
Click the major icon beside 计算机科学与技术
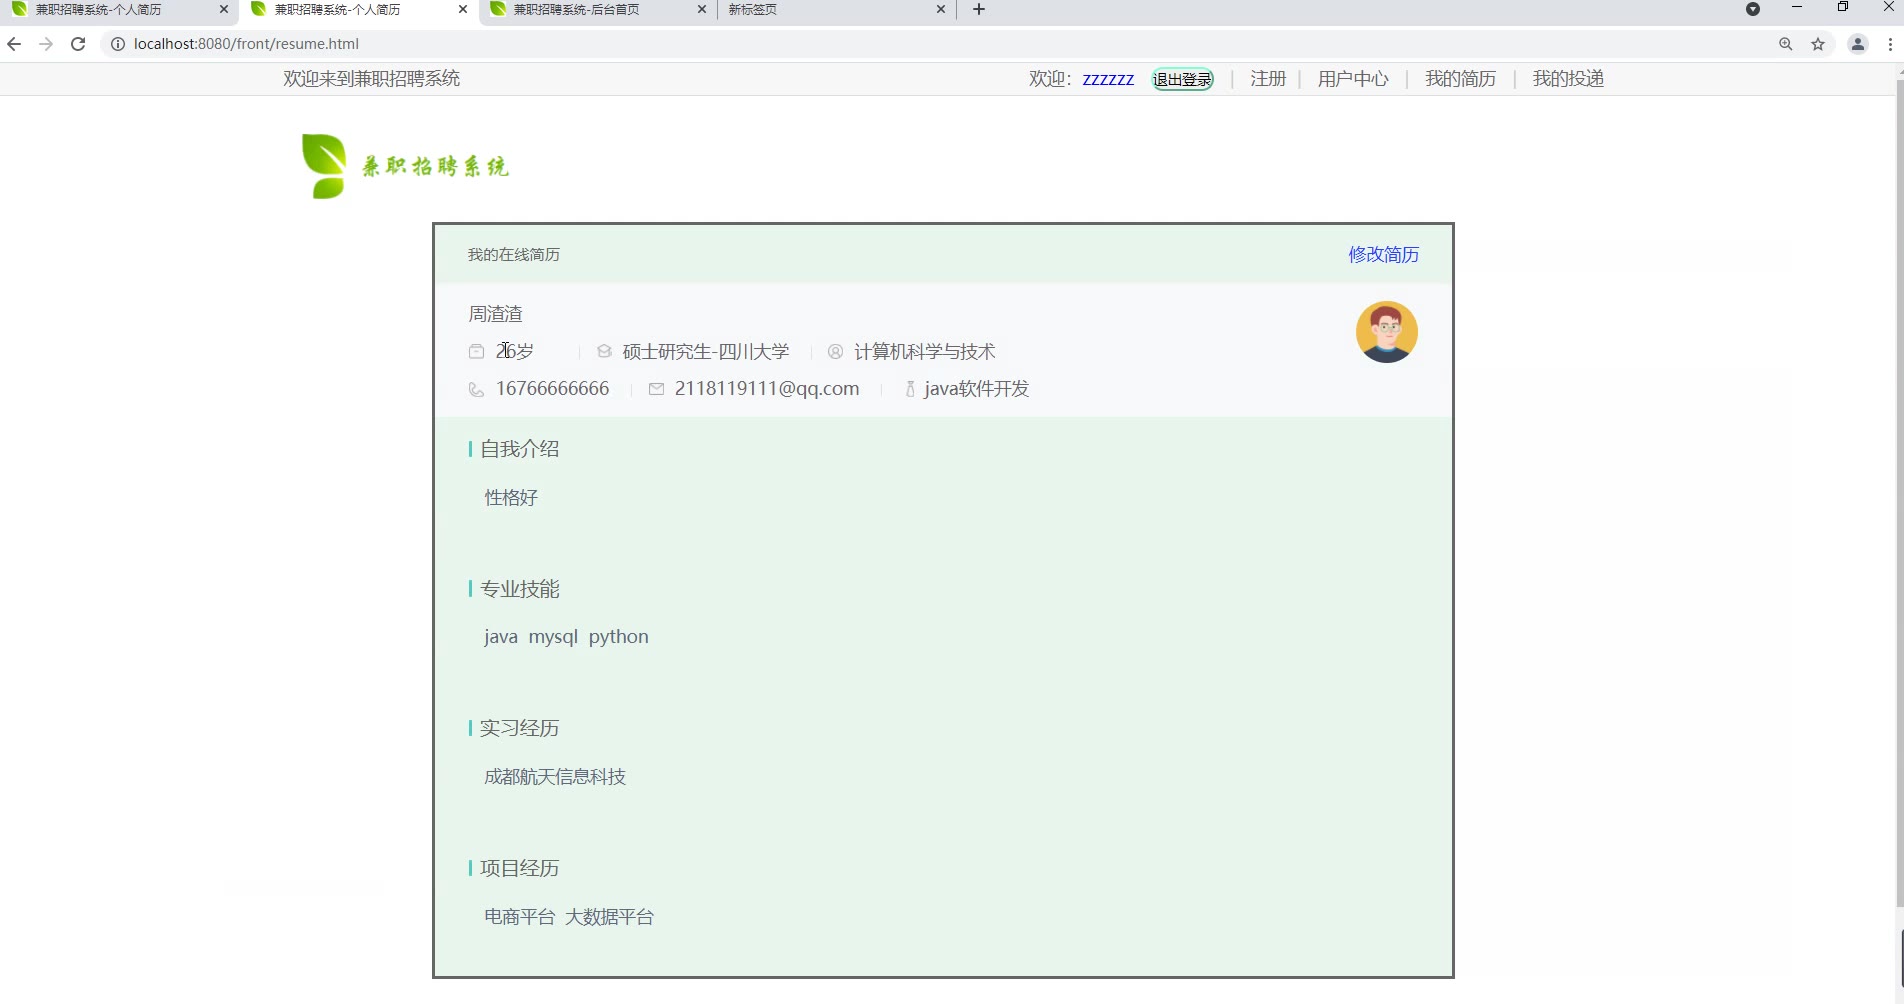pos(836,352)
